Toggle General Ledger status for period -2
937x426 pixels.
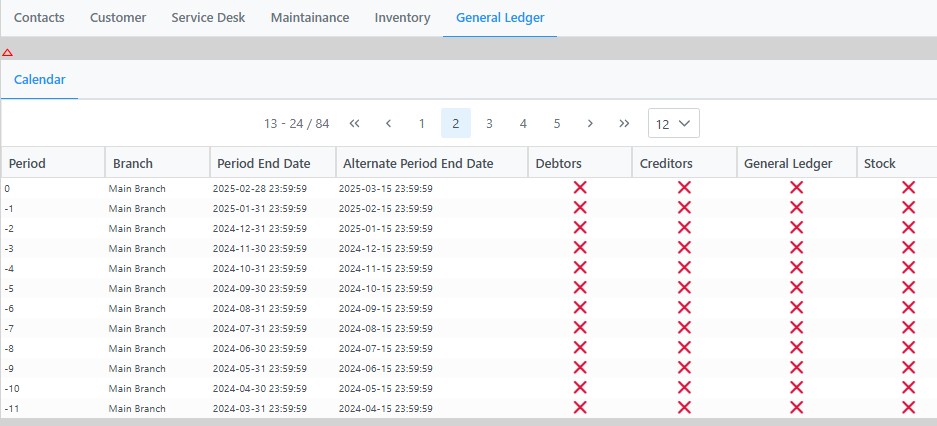pyautogui.click(x=796, y=228)
